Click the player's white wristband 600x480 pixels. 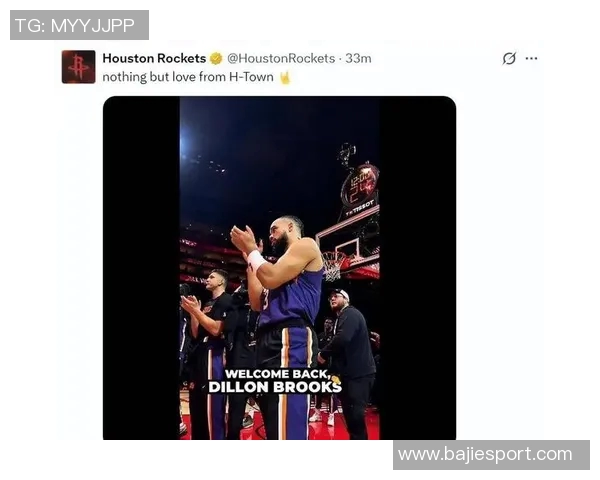click(256, 260)
